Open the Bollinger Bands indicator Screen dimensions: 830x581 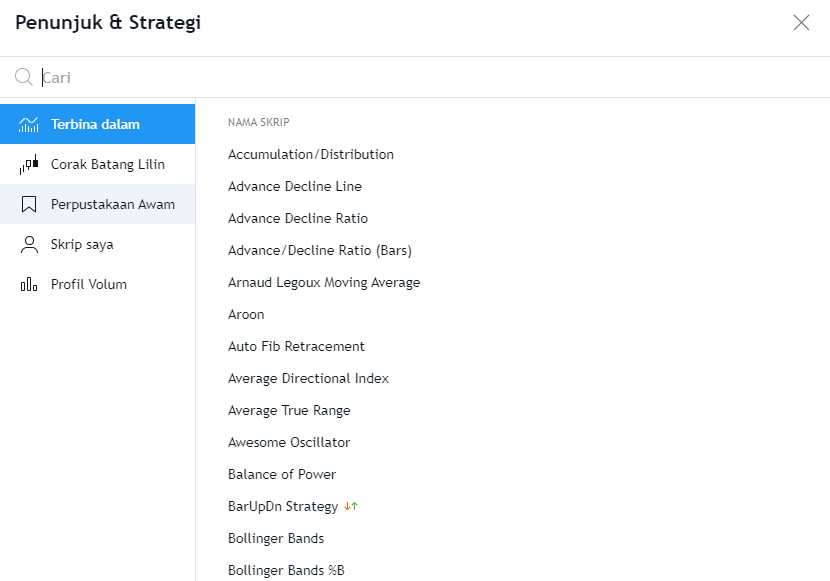276,538
